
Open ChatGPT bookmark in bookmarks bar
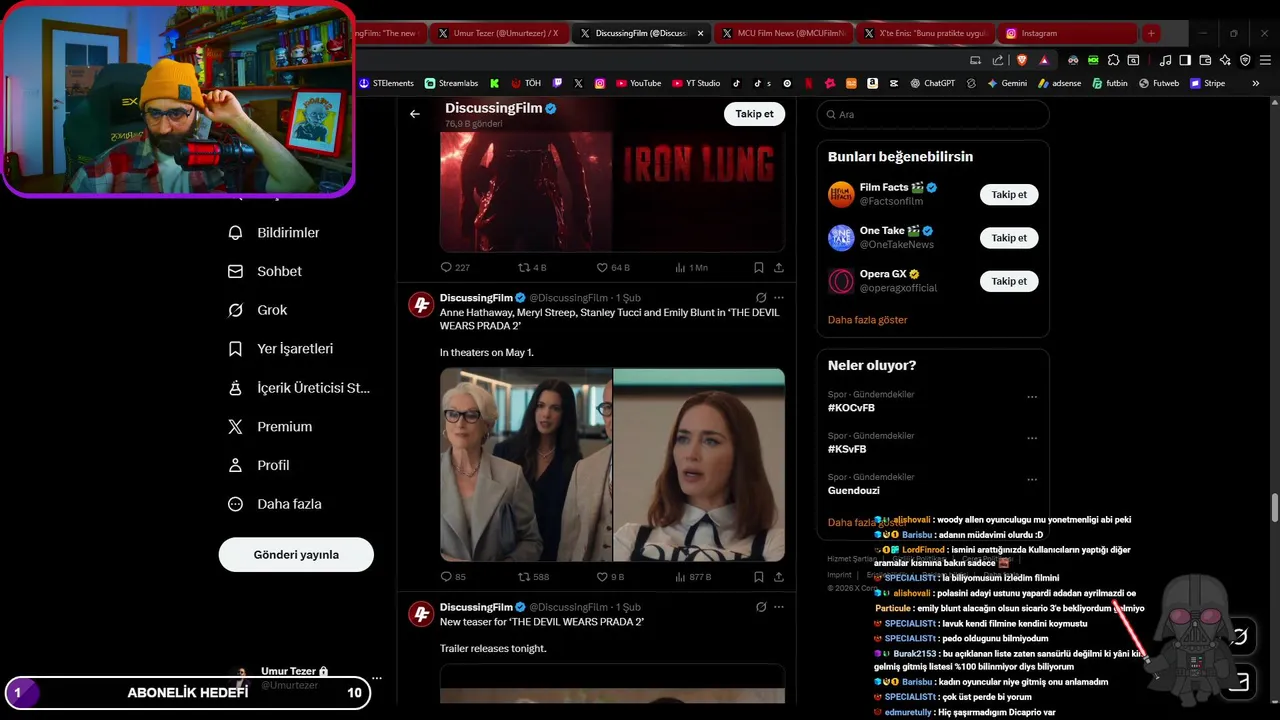click(932, 83)
